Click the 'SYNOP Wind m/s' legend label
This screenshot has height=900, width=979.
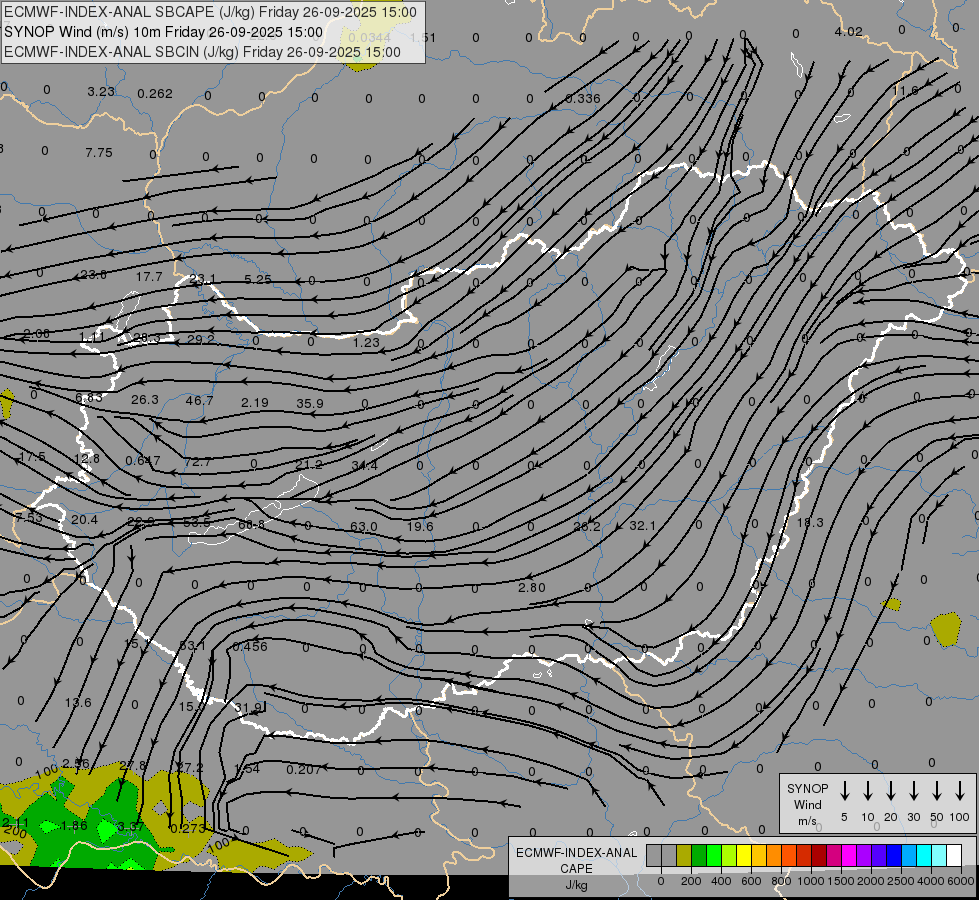pos(807,804)
